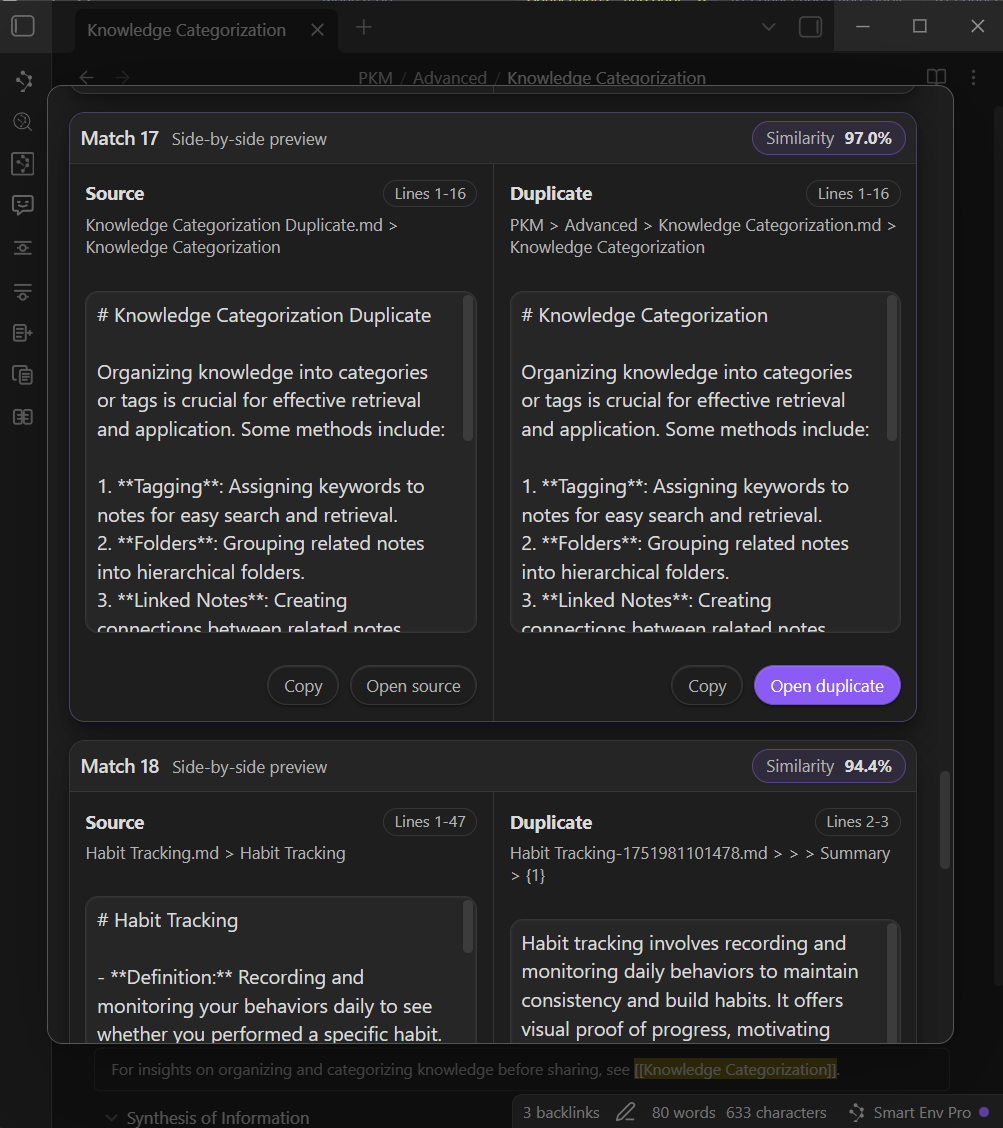
Task: Open the note's more options menu
Action: (x=973, y=78)
